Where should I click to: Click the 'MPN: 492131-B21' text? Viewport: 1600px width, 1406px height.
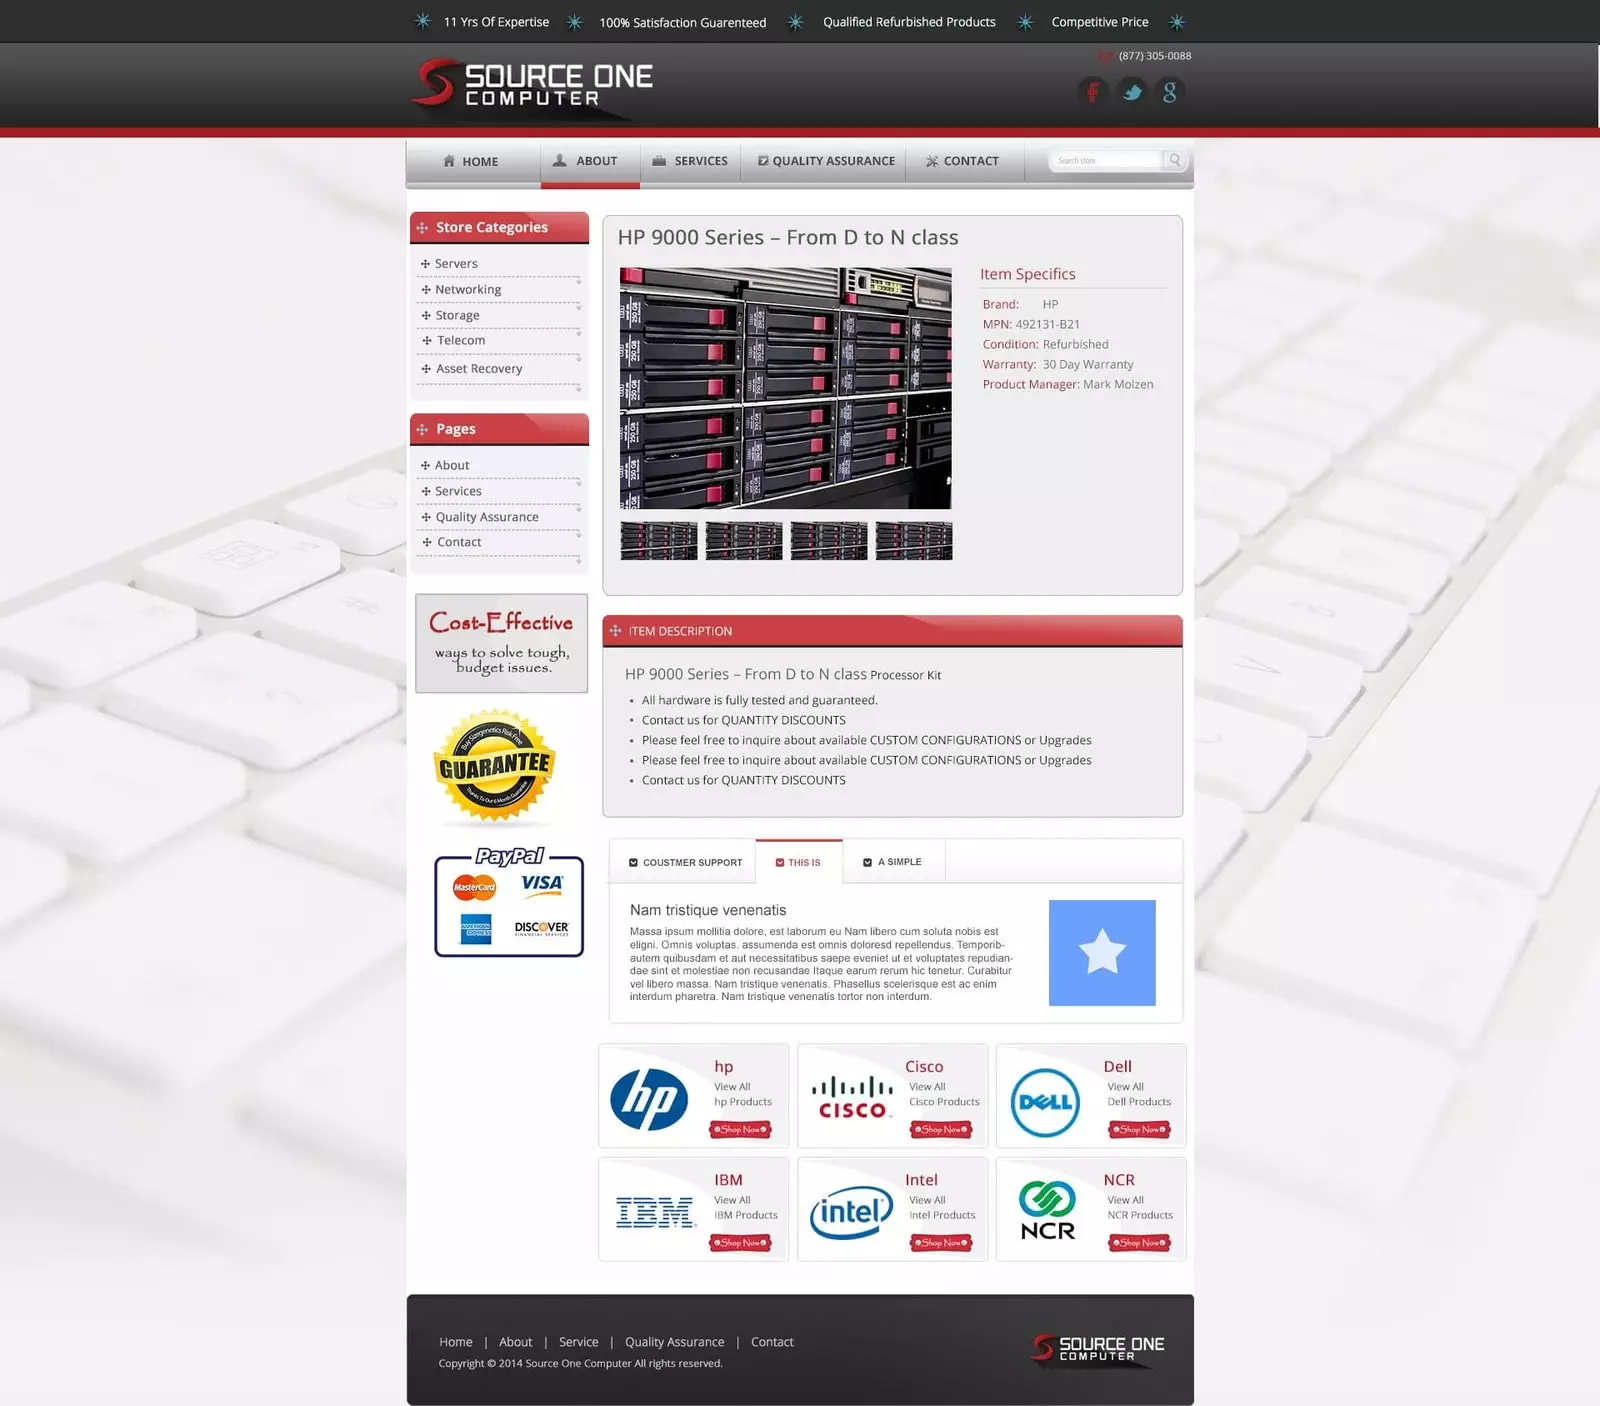tap(1031, 325)
